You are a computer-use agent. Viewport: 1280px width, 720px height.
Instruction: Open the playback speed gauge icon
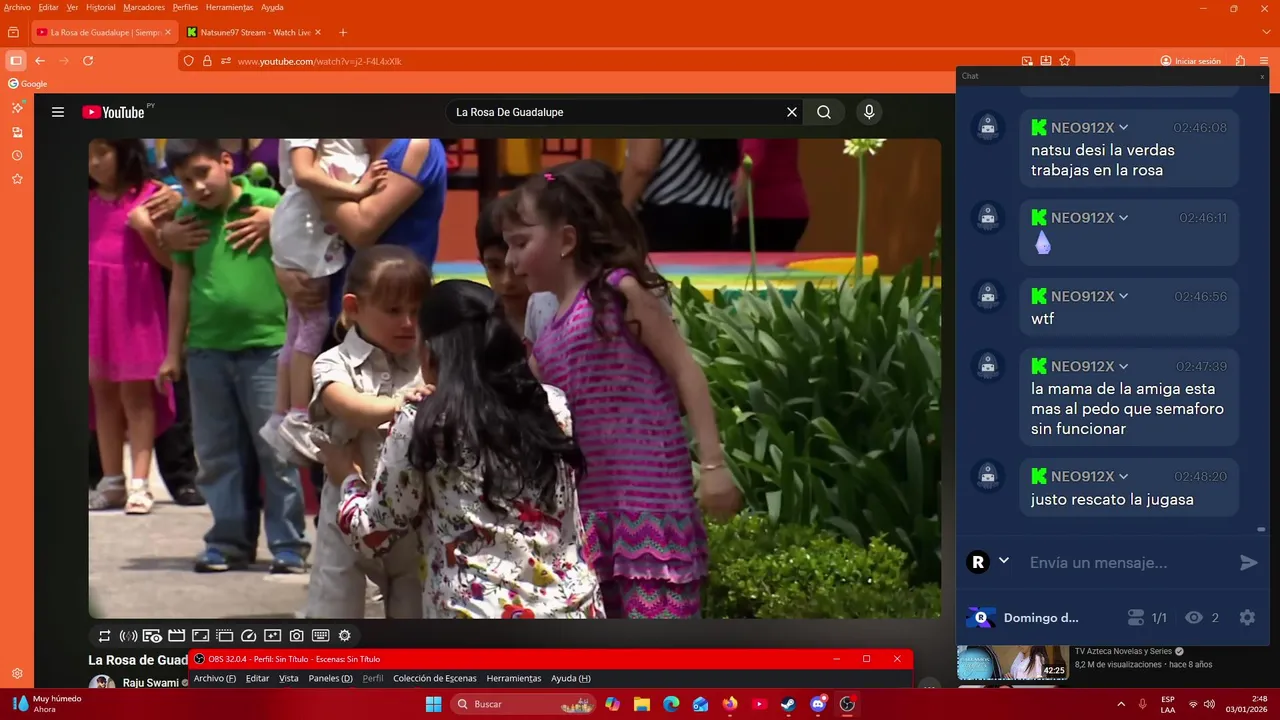[x=249, y=636]
